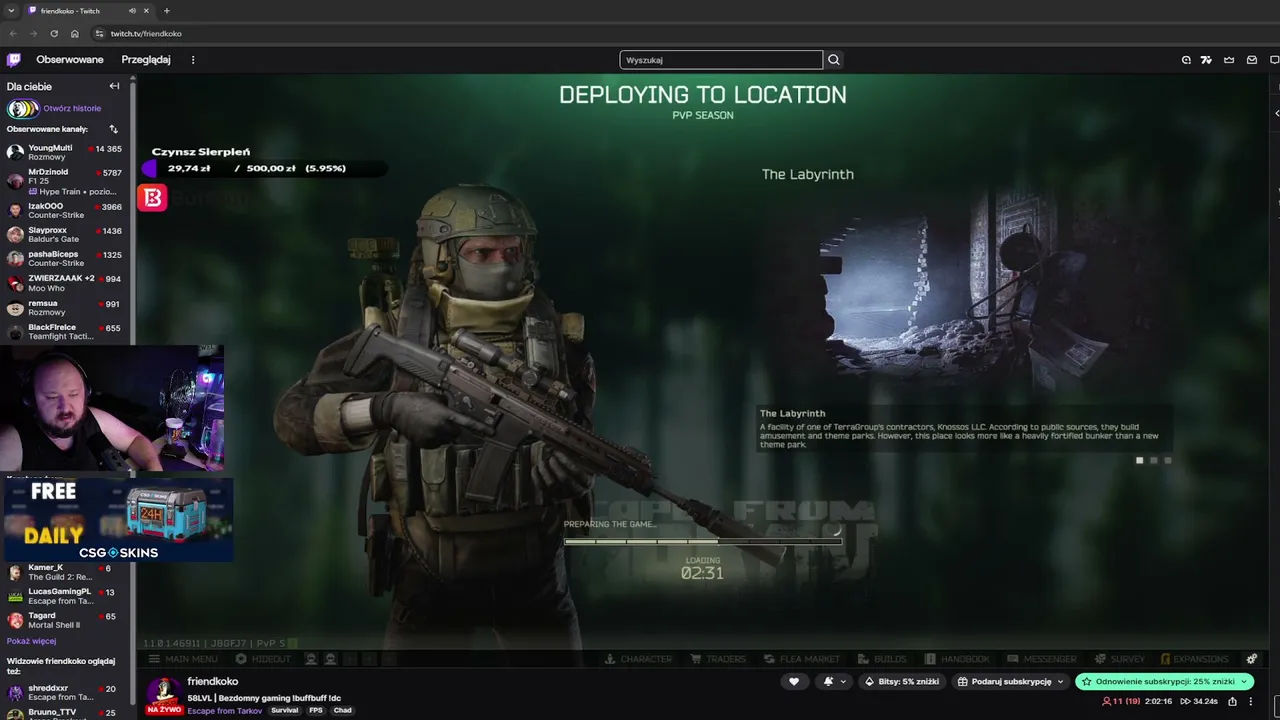The width and height of the screenshot is (1280, 720).
Task: Click the search magnifier button
Action: click(x=834, y=60)
